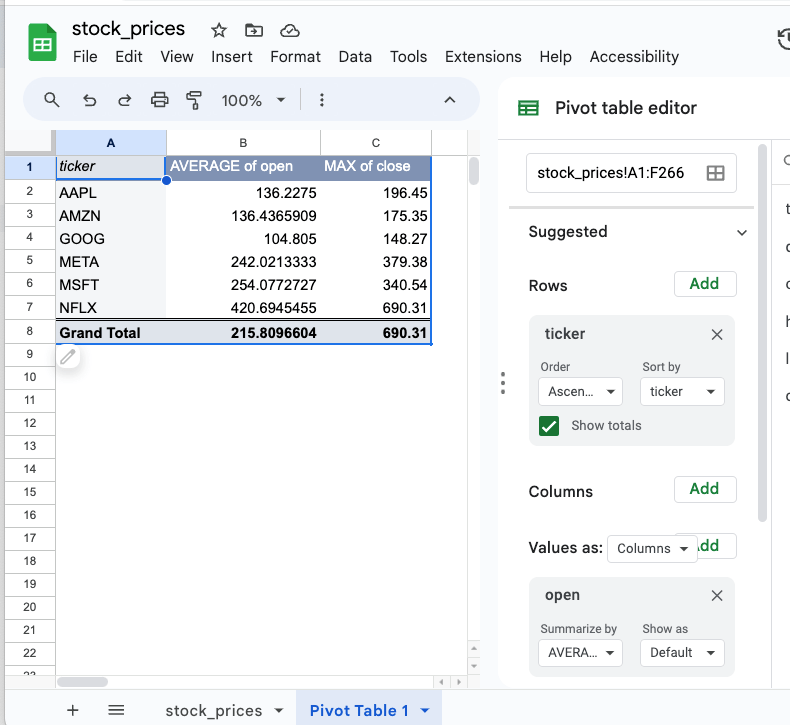Switch to the stock_prices sheet tab

213,710
